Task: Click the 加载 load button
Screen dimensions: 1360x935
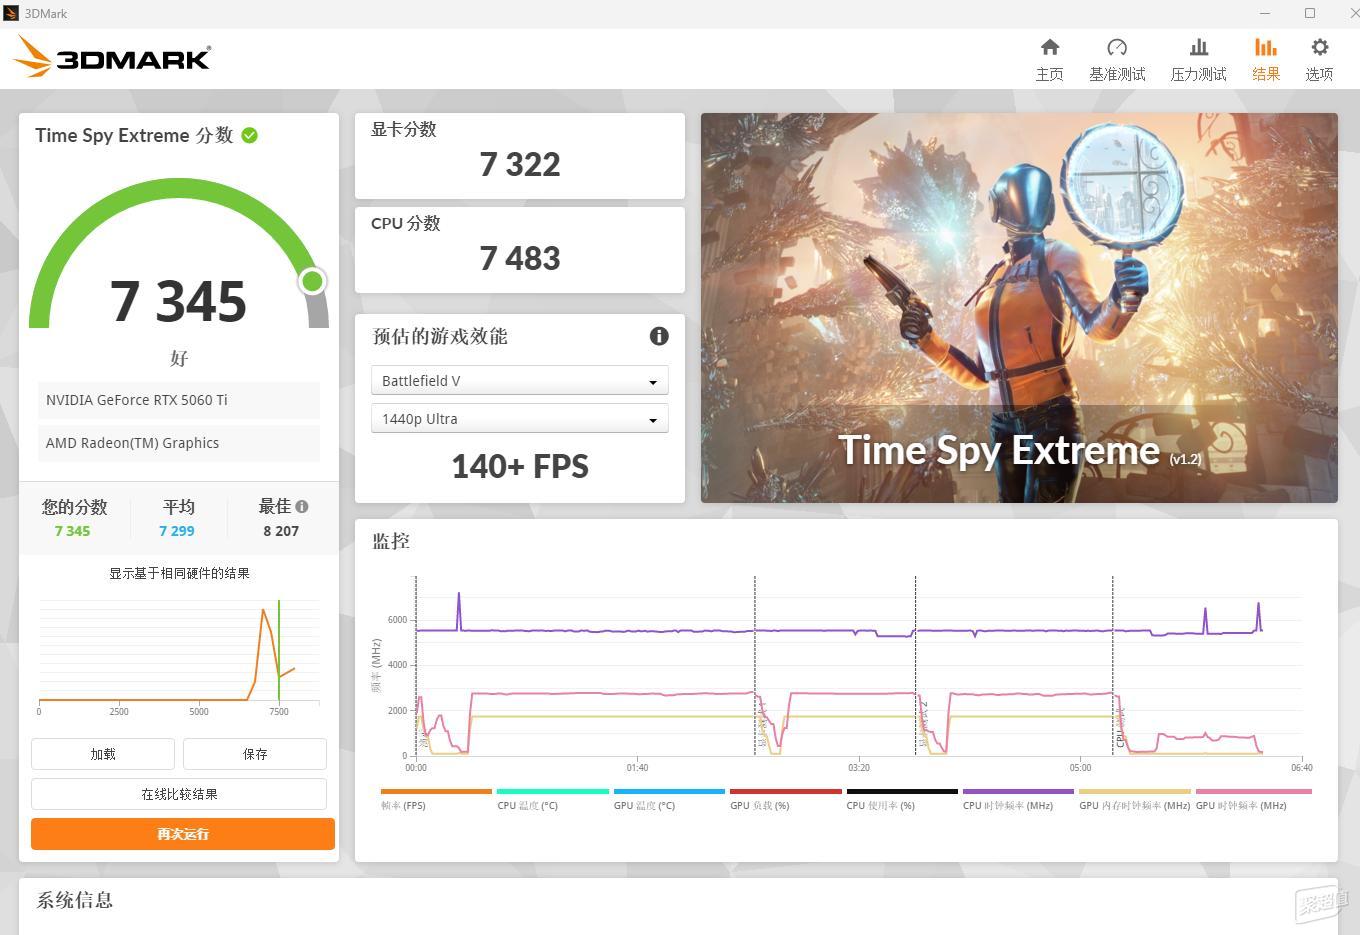Action: point(103,754)
